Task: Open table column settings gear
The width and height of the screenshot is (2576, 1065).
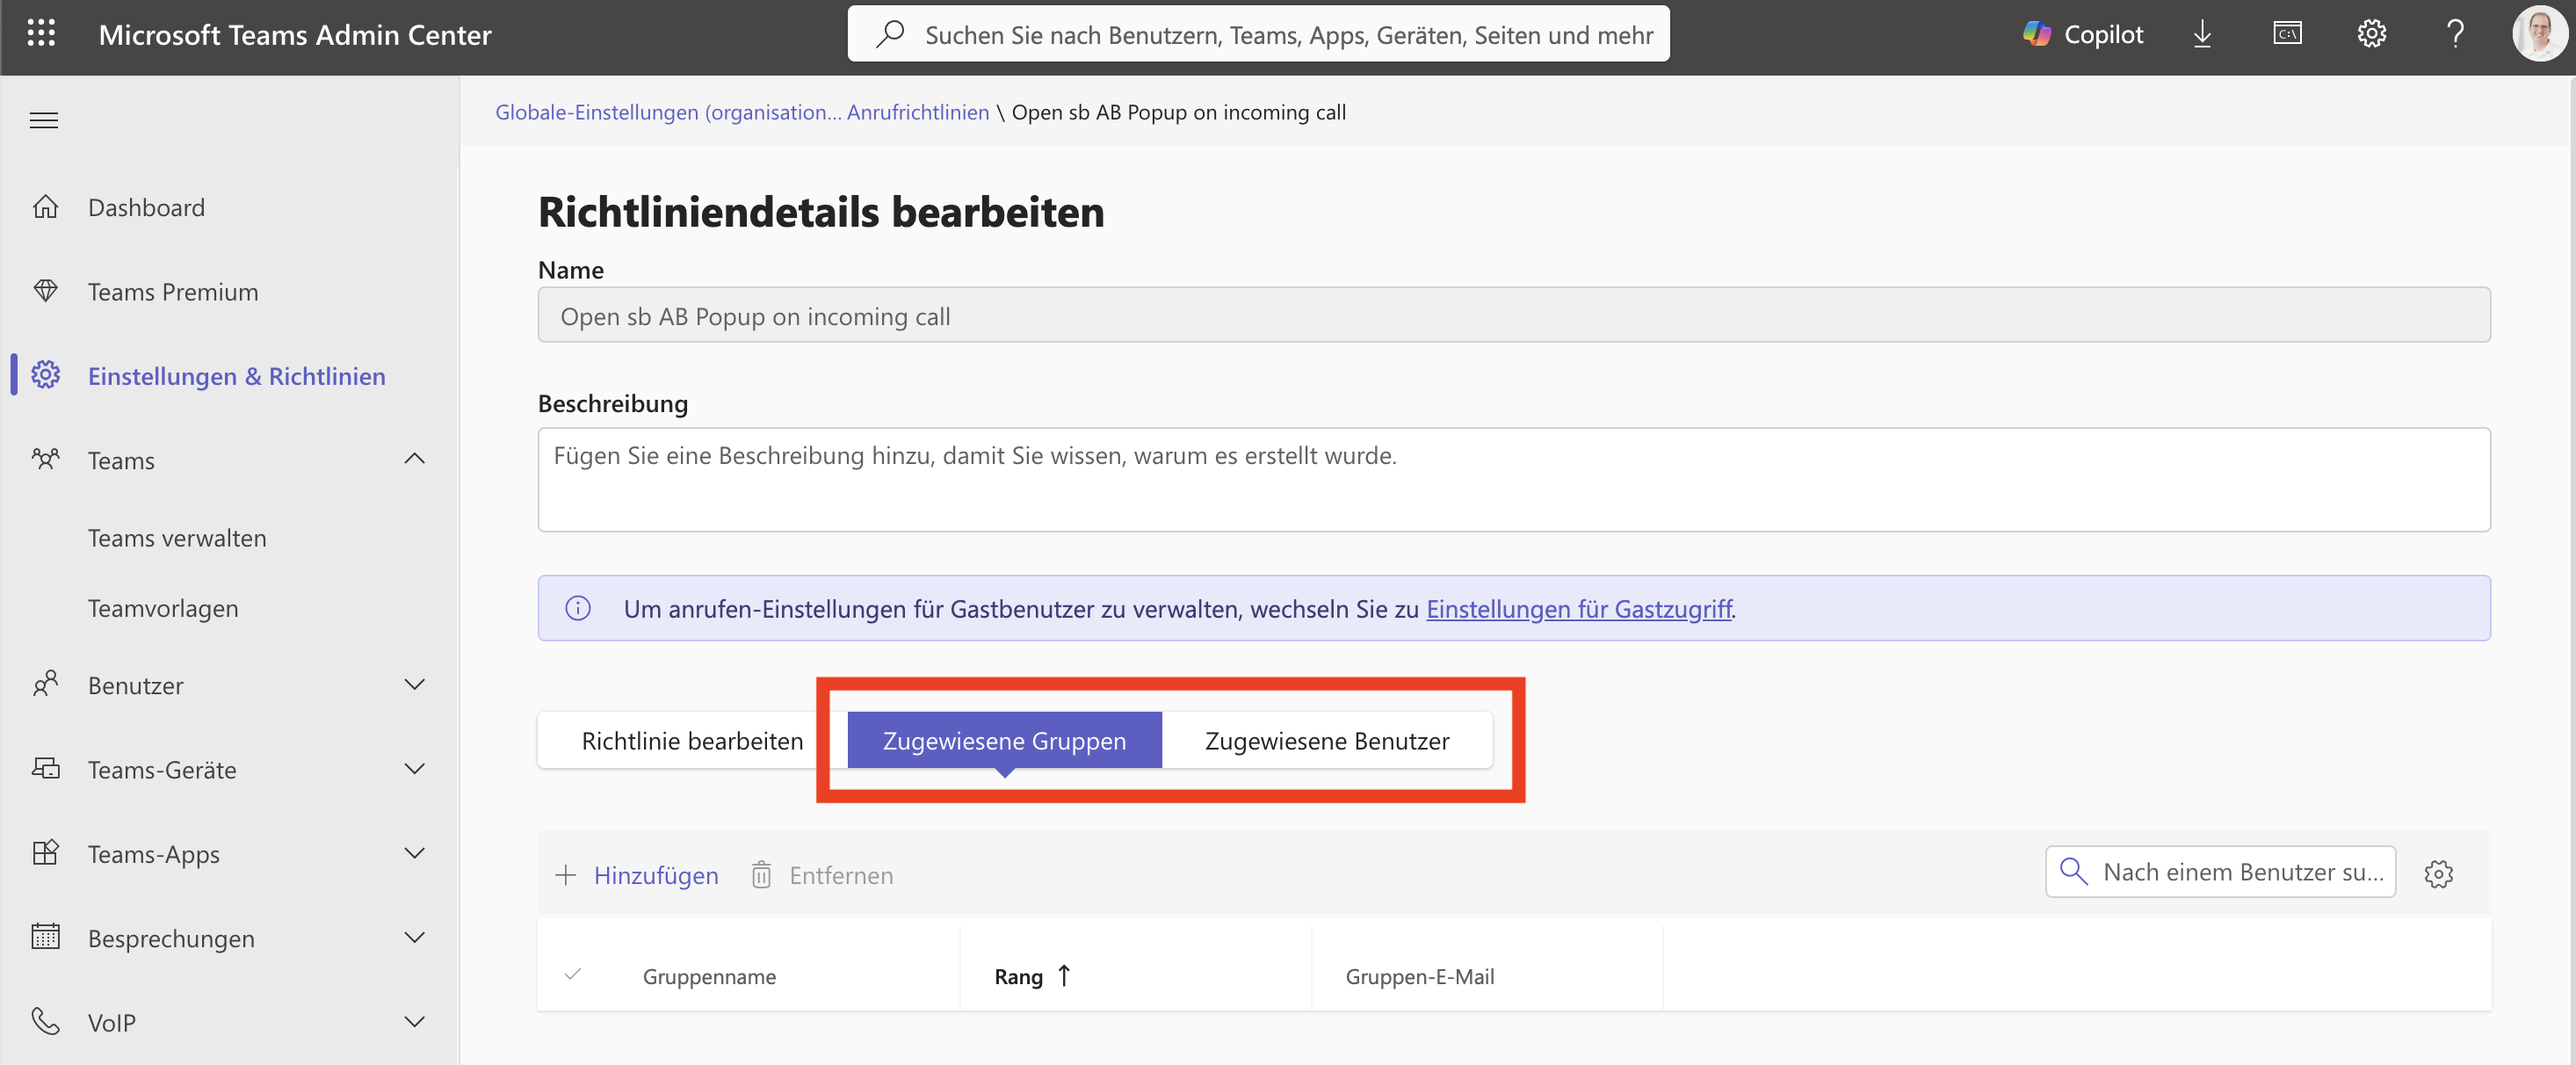Action: click(x=2438, y=874)
